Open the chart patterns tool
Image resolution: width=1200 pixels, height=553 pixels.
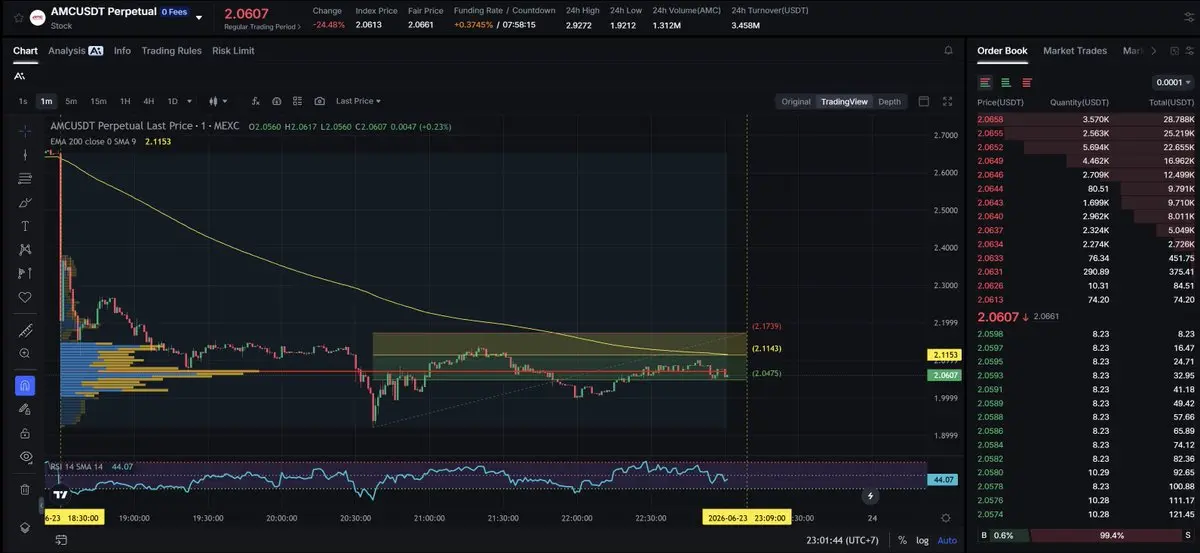(x=25, y=249)
